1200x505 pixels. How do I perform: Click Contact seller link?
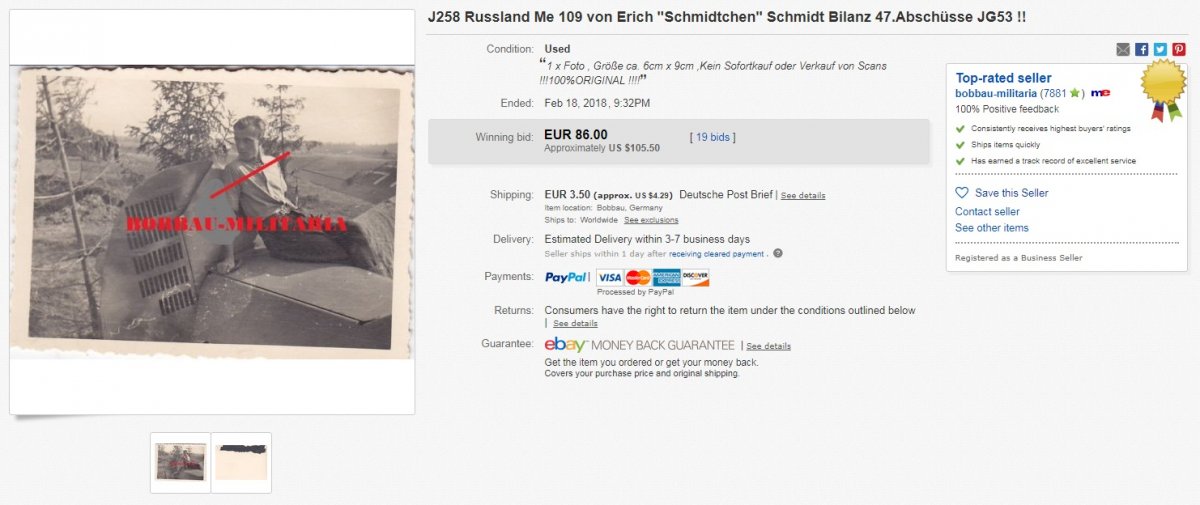987,212
